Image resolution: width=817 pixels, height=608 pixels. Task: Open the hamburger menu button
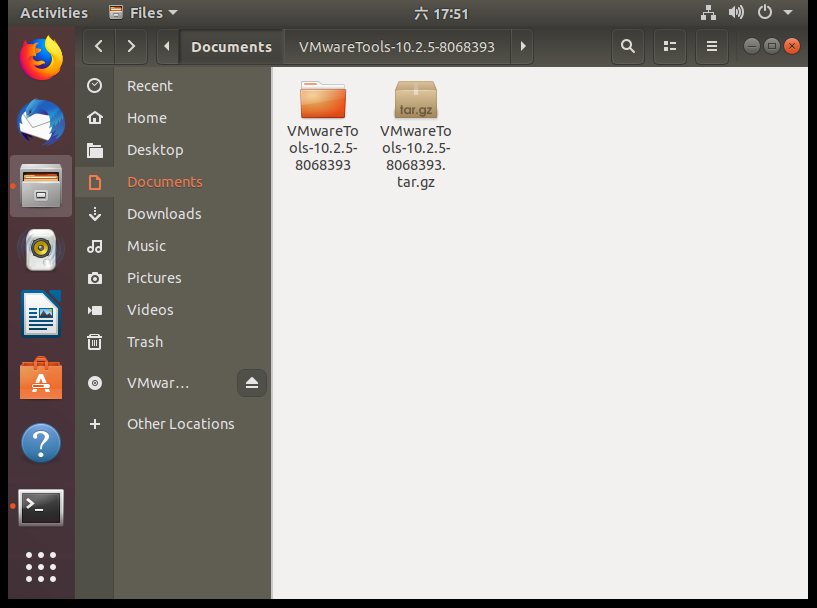[712, 46]
